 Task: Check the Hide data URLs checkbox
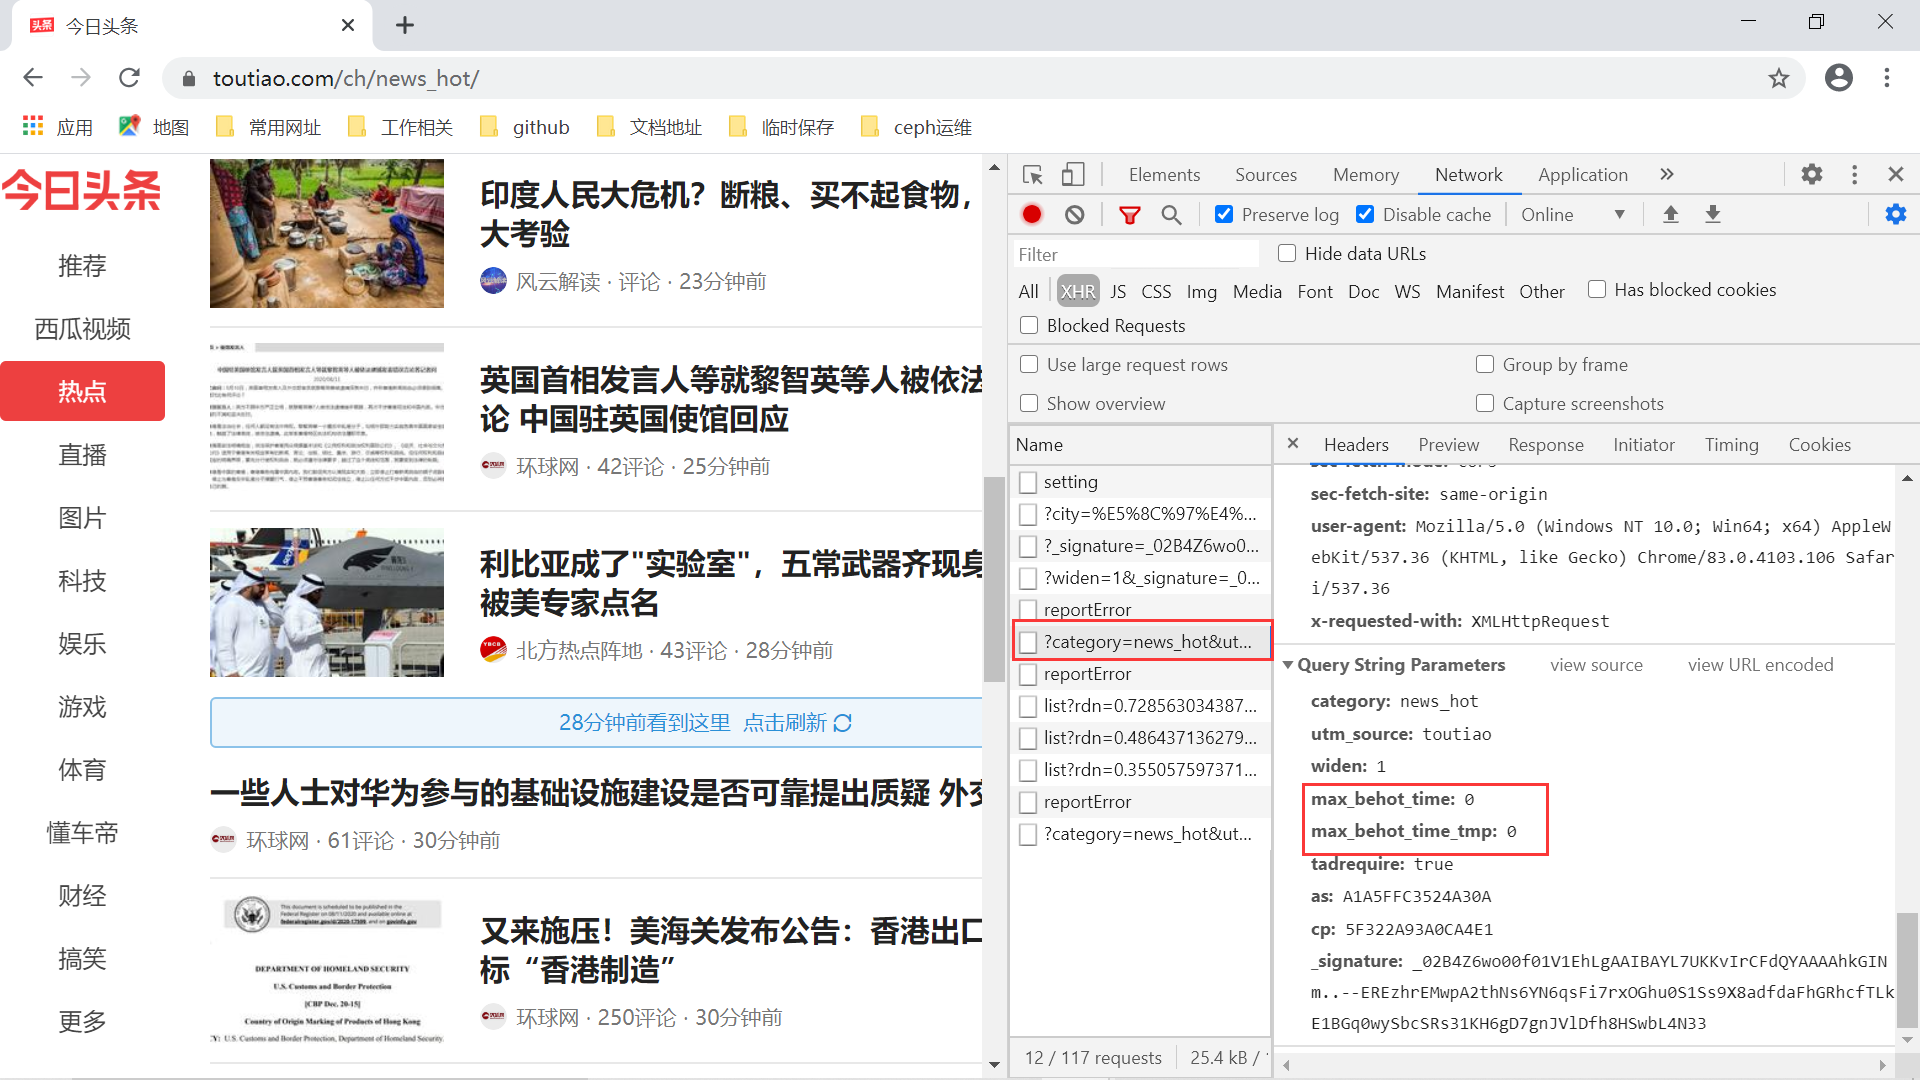(x=1288, y=254)
